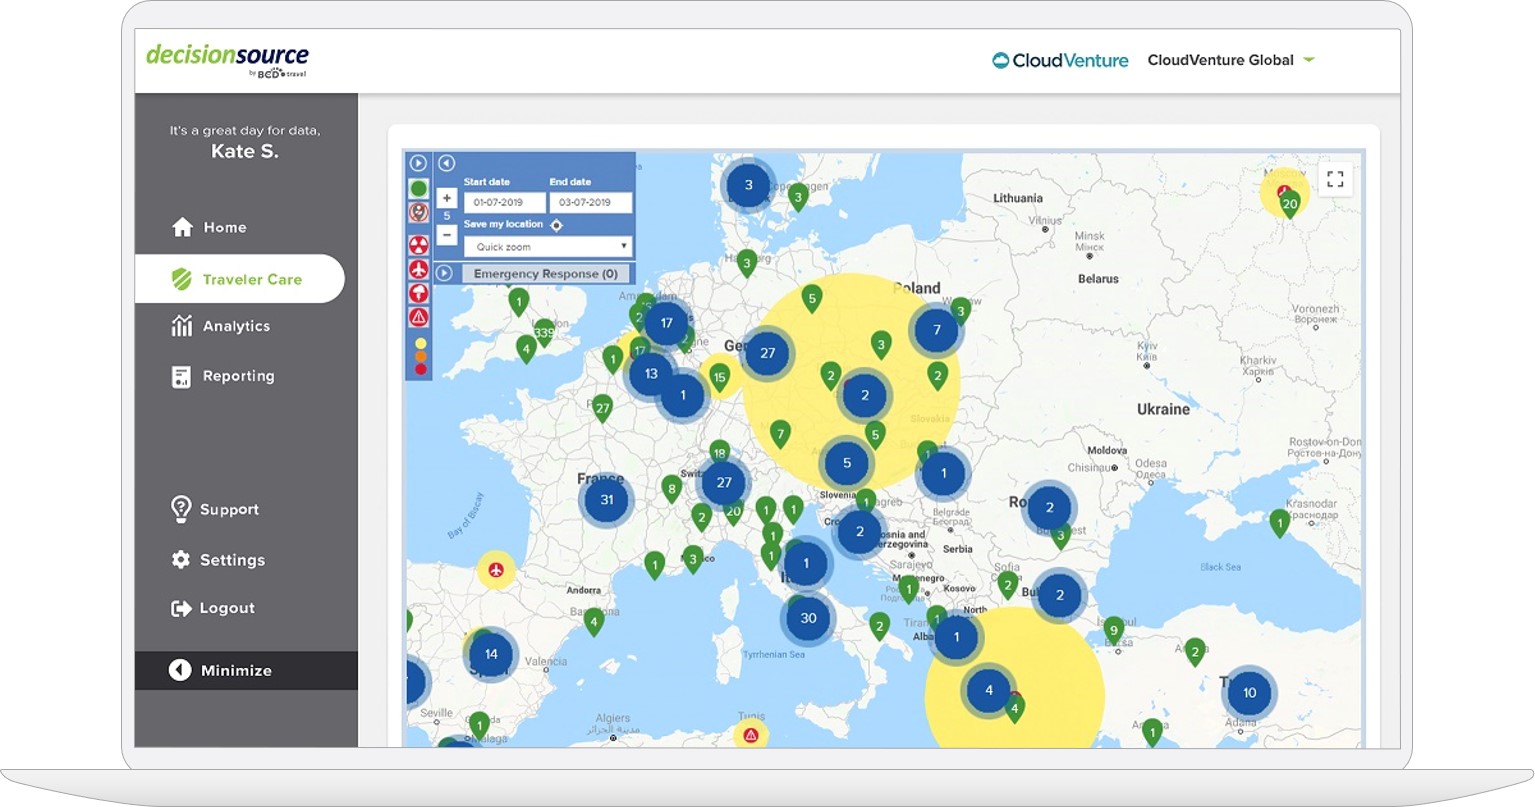Go to the Analytics section
Image resolution: width=1535 pixels, height=807 pixels.
(x=221, y=326)
